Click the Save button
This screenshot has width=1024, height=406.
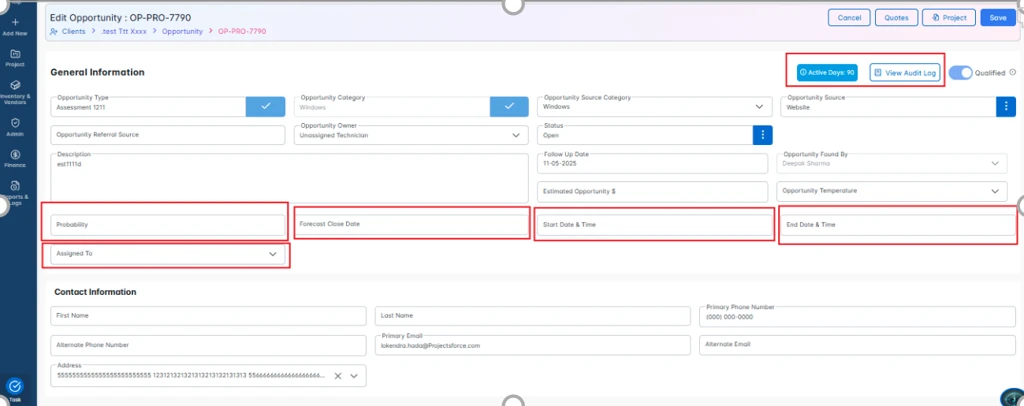click(x=998, y=18)
